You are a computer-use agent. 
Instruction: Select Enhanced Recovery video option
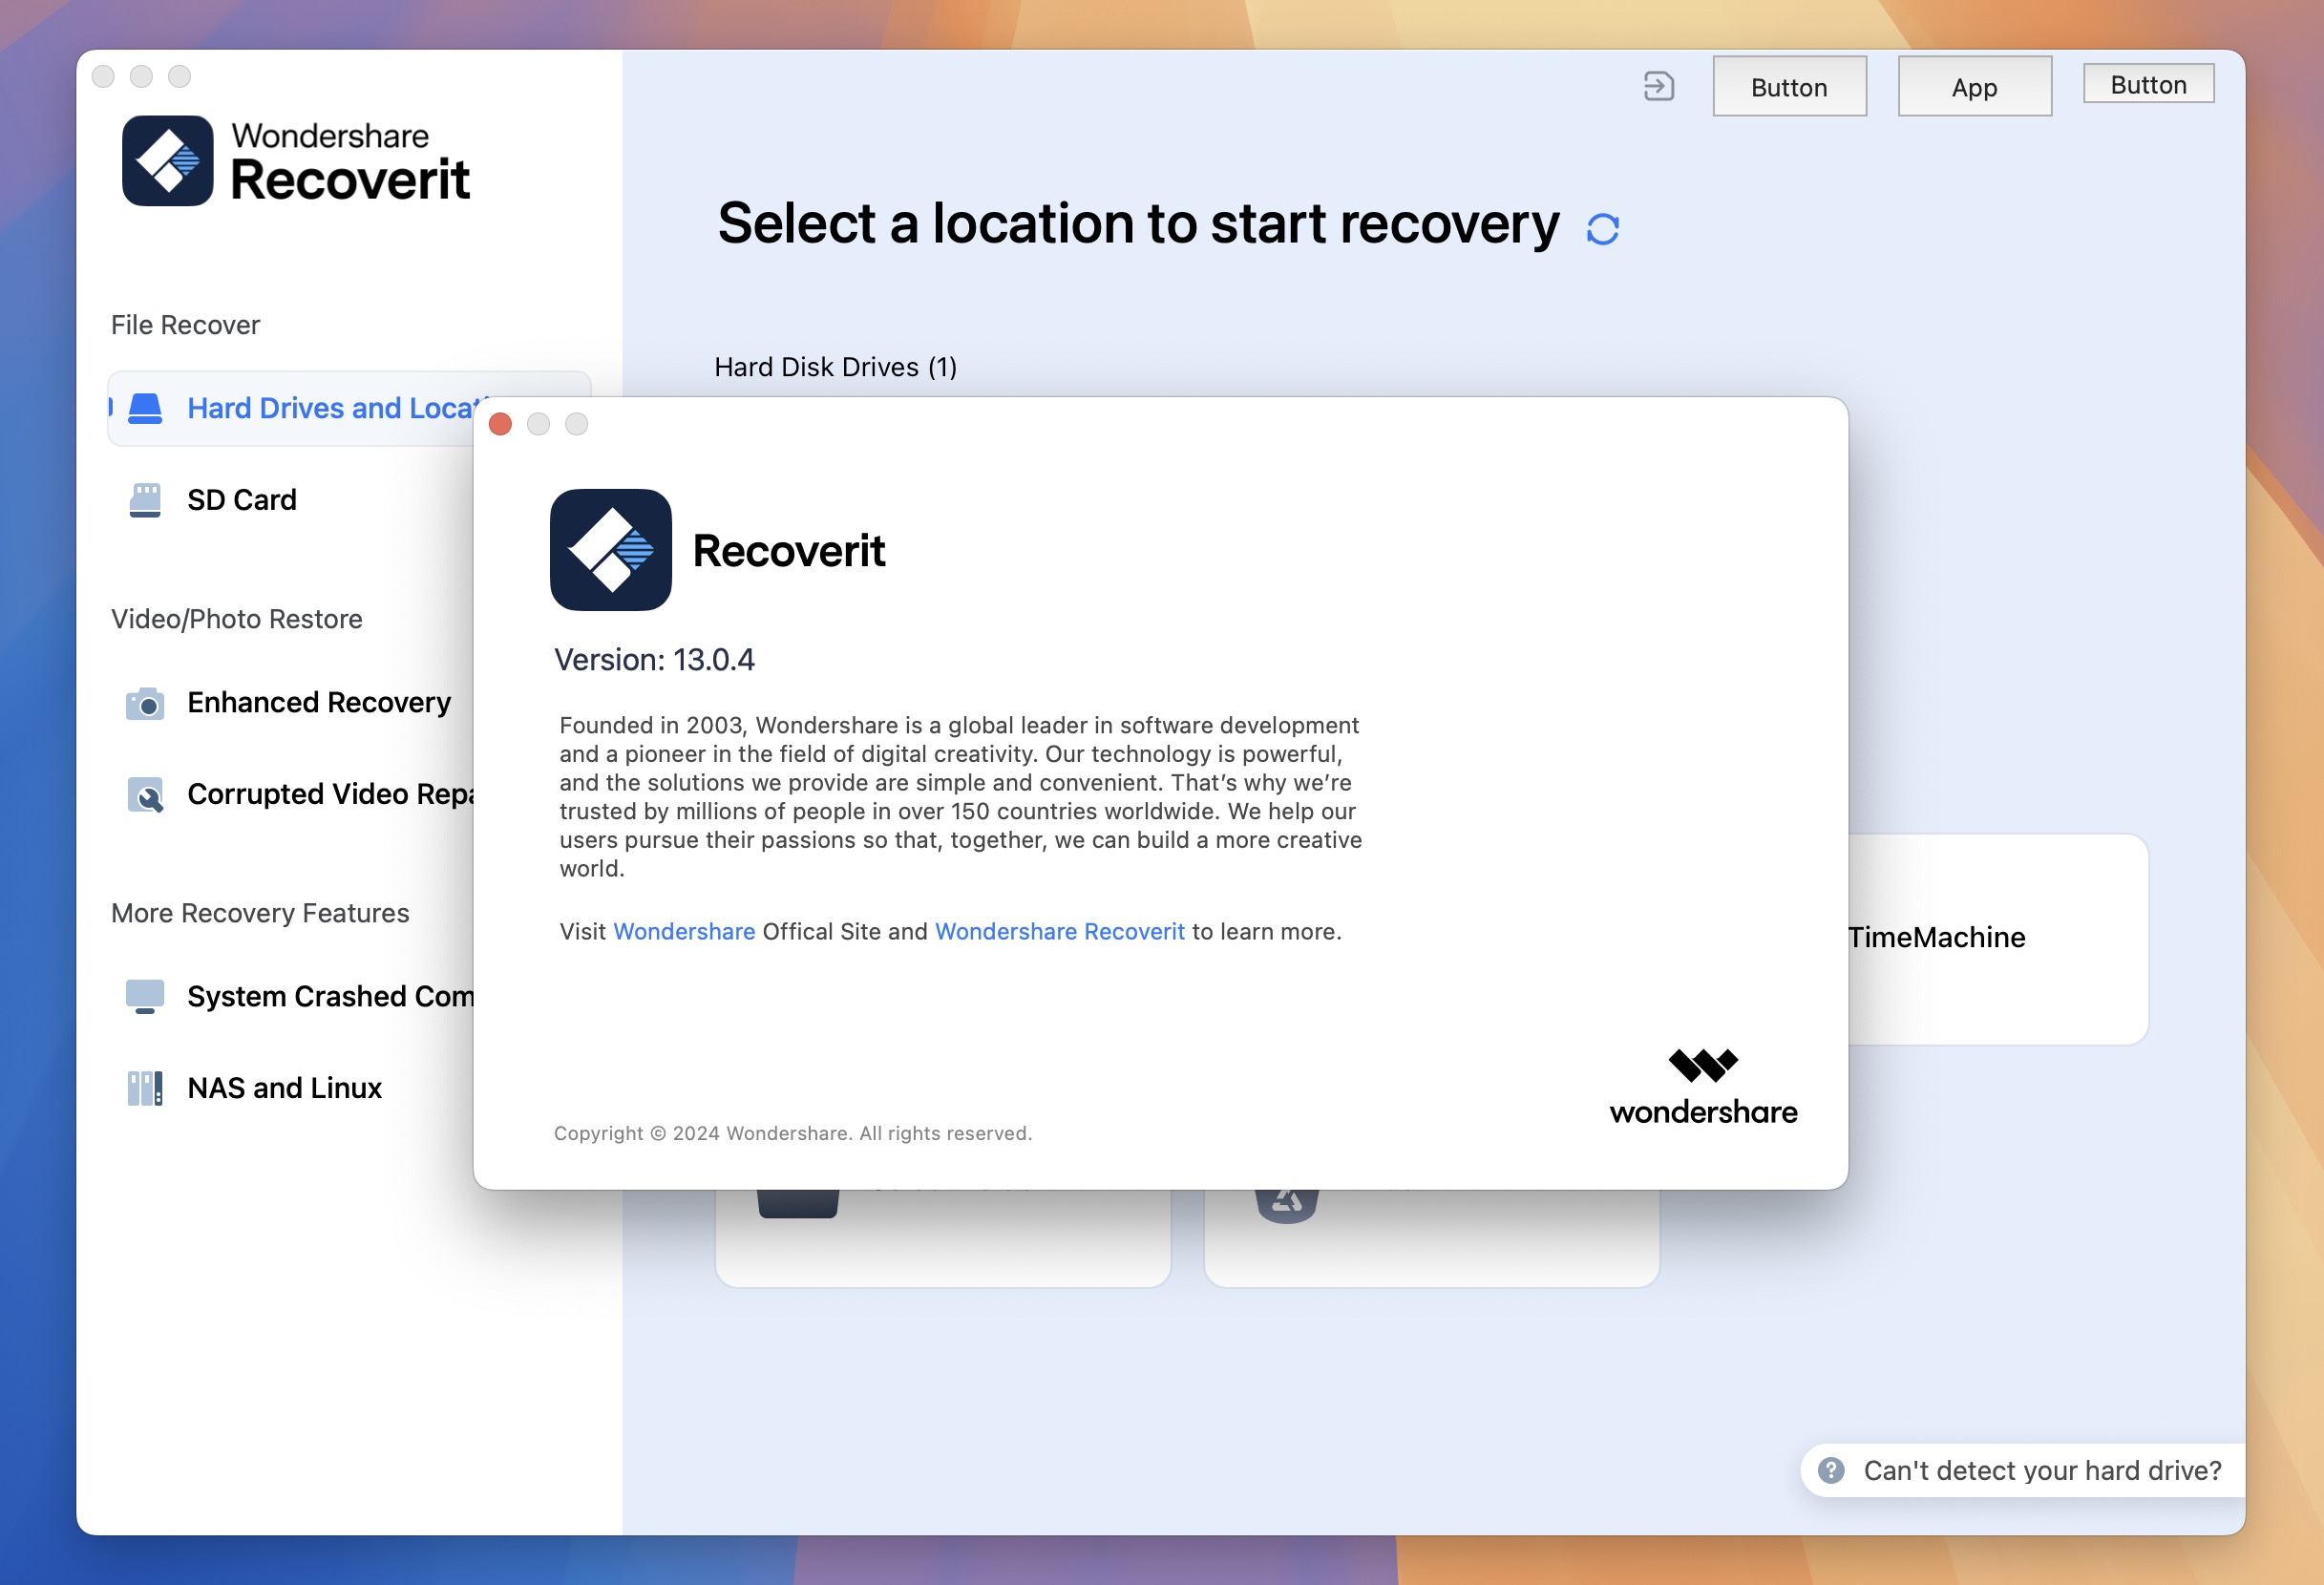(x=320, y=703)
